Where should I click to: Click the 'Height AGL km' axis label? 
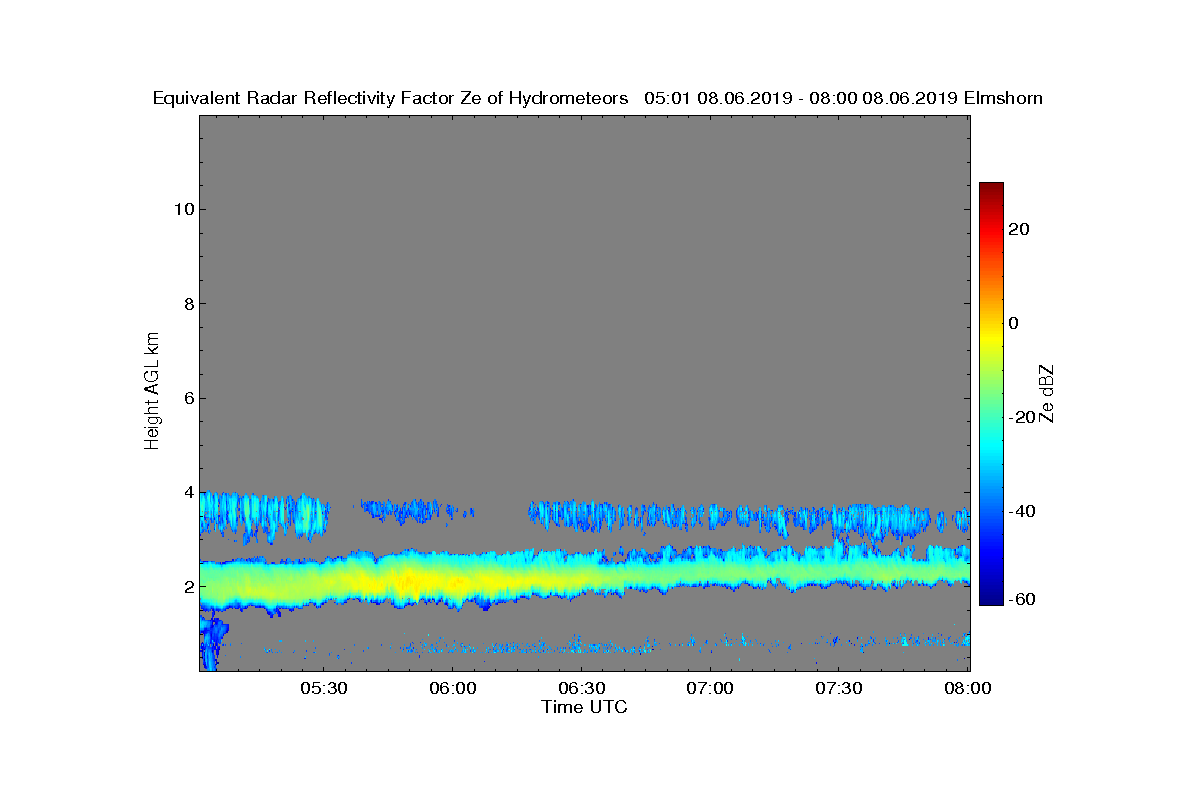(x=152, y=392)
